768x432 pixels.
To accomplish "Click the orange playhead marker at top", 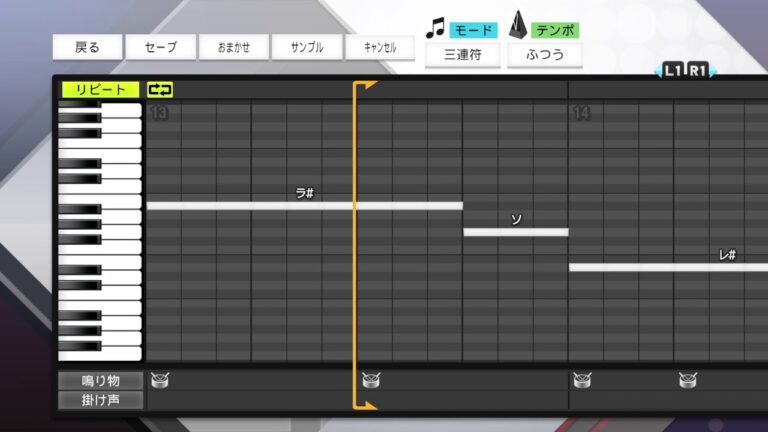I will (x=366, y=86).
